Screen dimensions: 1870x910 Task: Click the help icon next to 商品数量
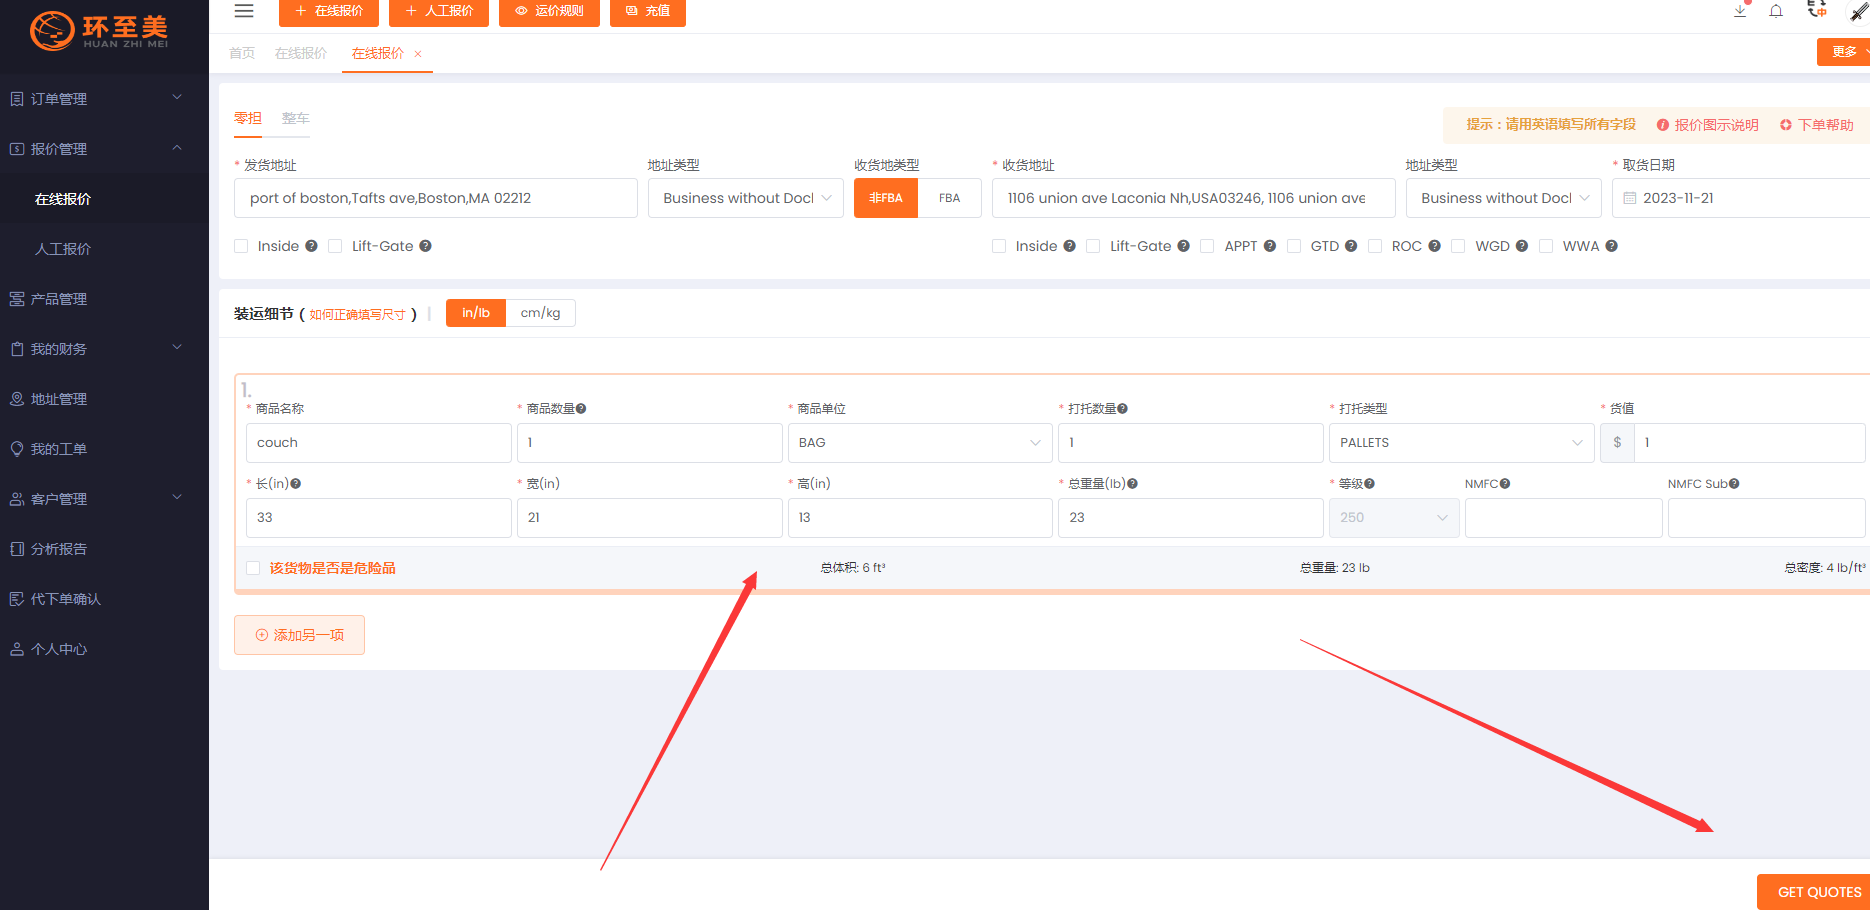click(x=581, y=409)
